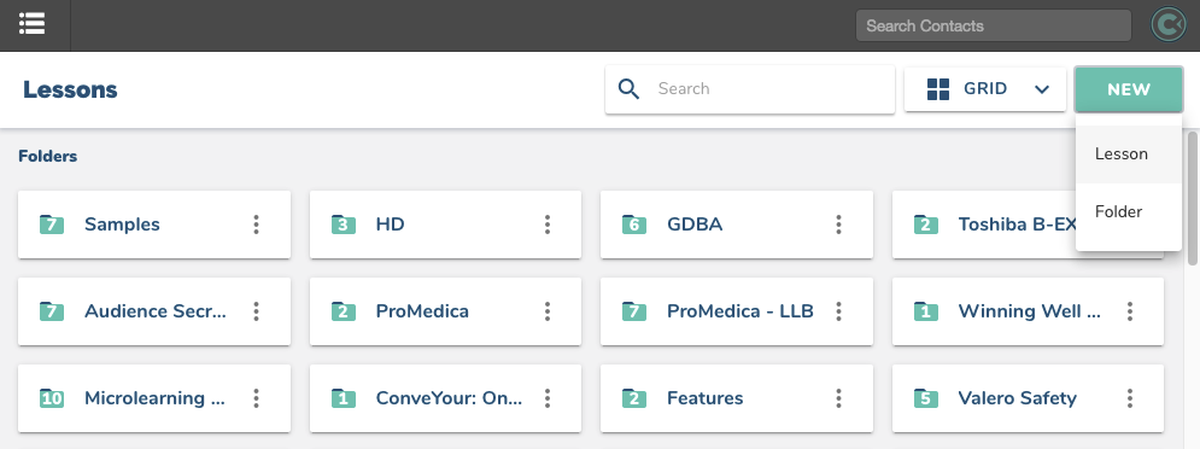The height and width of the screenshot is (449, 1200).
Task: Open options menu for Samples folder
Action: point(256,225)
